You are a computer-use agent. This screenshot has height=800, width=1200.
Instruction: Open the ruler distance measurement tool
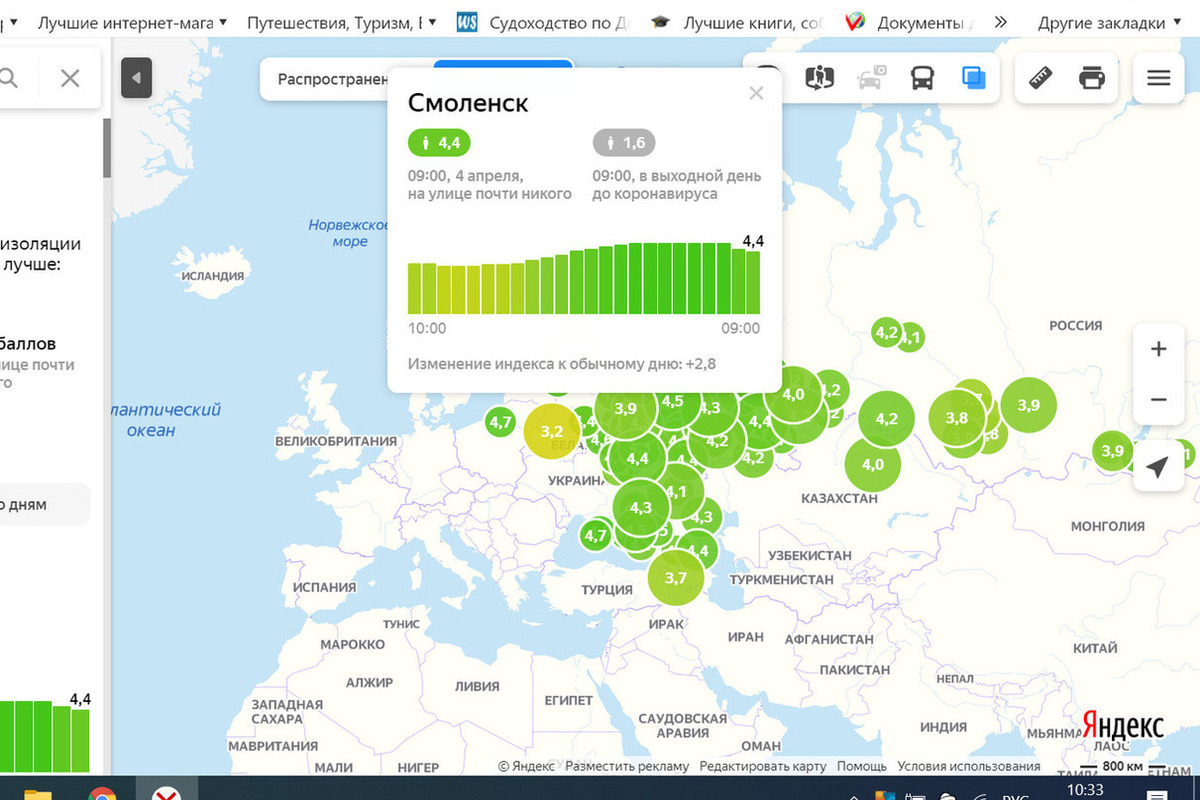(1041, 78)
